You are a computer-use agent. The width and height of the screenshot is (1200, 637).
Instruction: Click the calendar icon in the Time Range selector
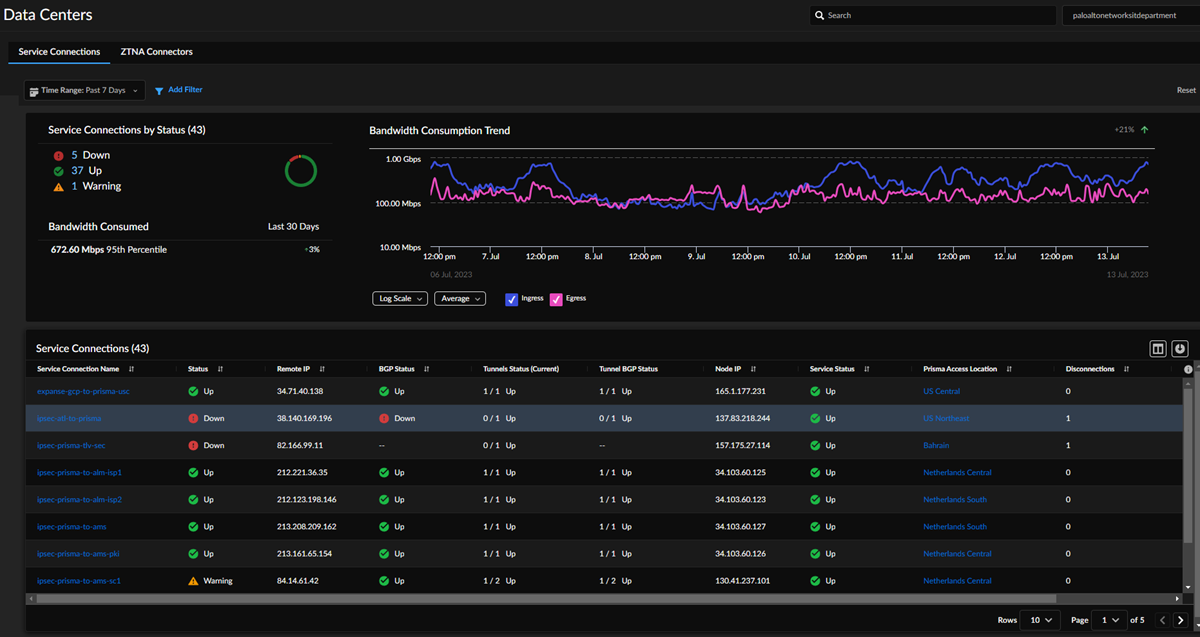point(35,89)
